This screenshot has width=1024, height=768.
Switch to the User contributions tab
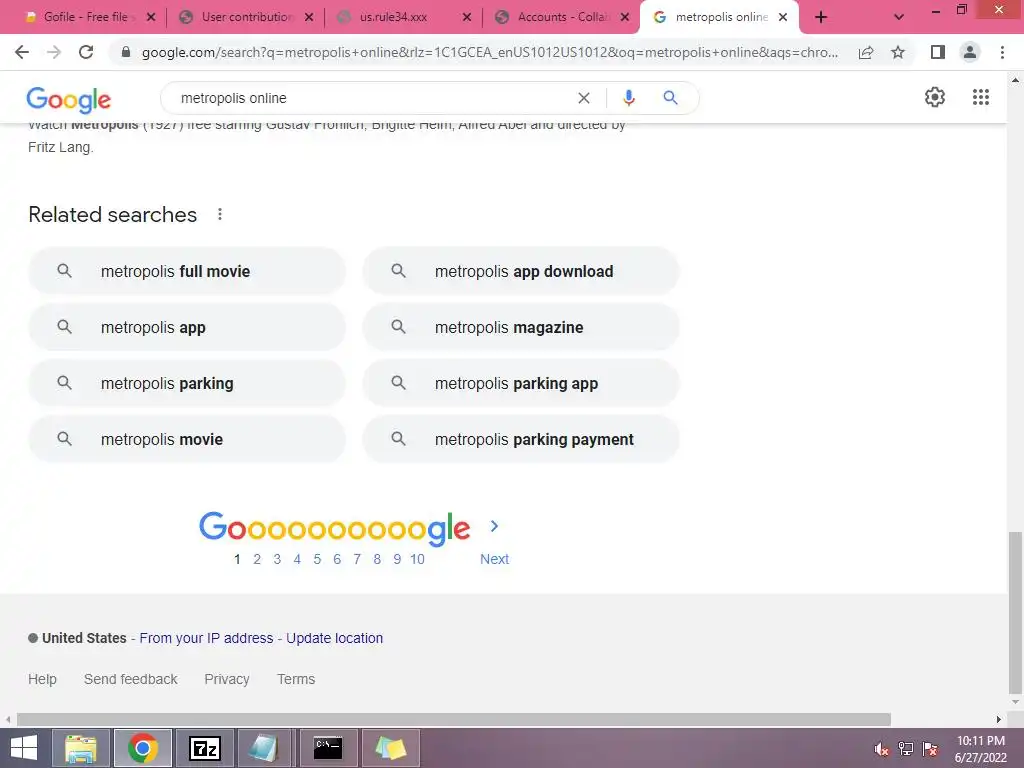(x=245, y=17)
